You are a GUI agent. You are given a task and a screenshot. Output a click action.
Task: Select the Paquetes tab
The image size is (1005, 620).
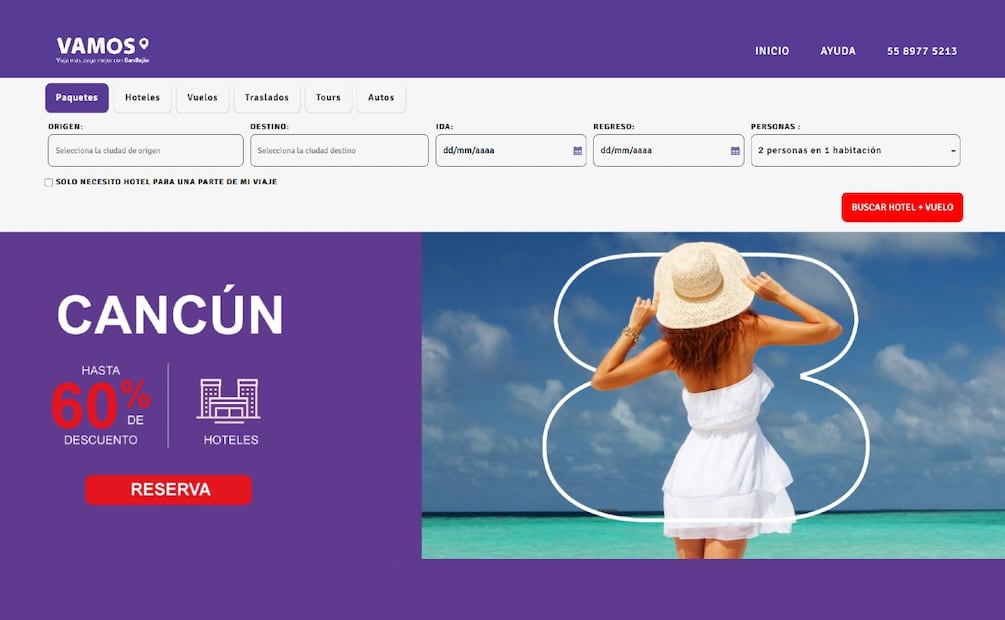pyautogui.click(x=76, y=97)
